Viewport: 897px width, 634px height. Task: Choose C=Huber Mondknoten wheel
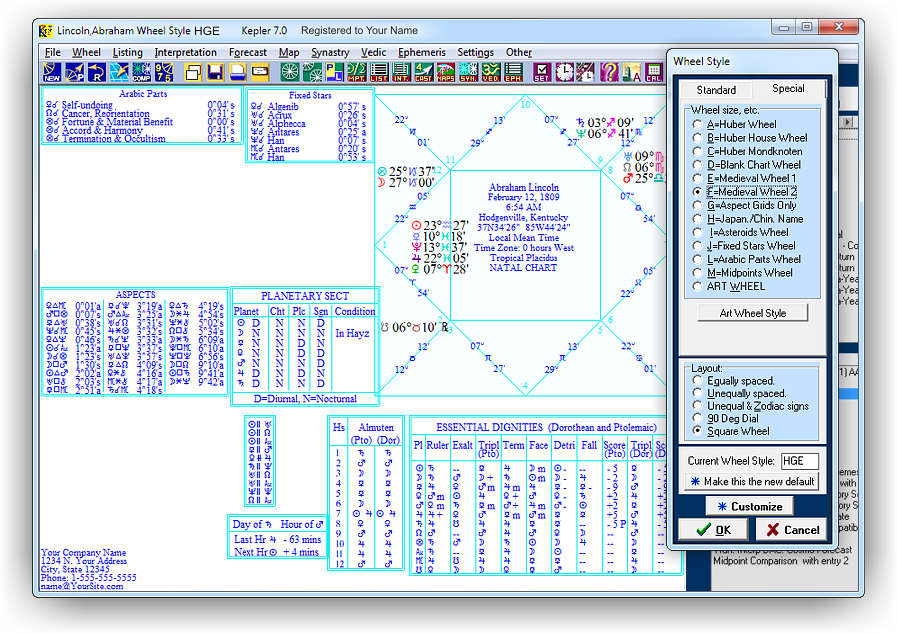coord(697,152)
